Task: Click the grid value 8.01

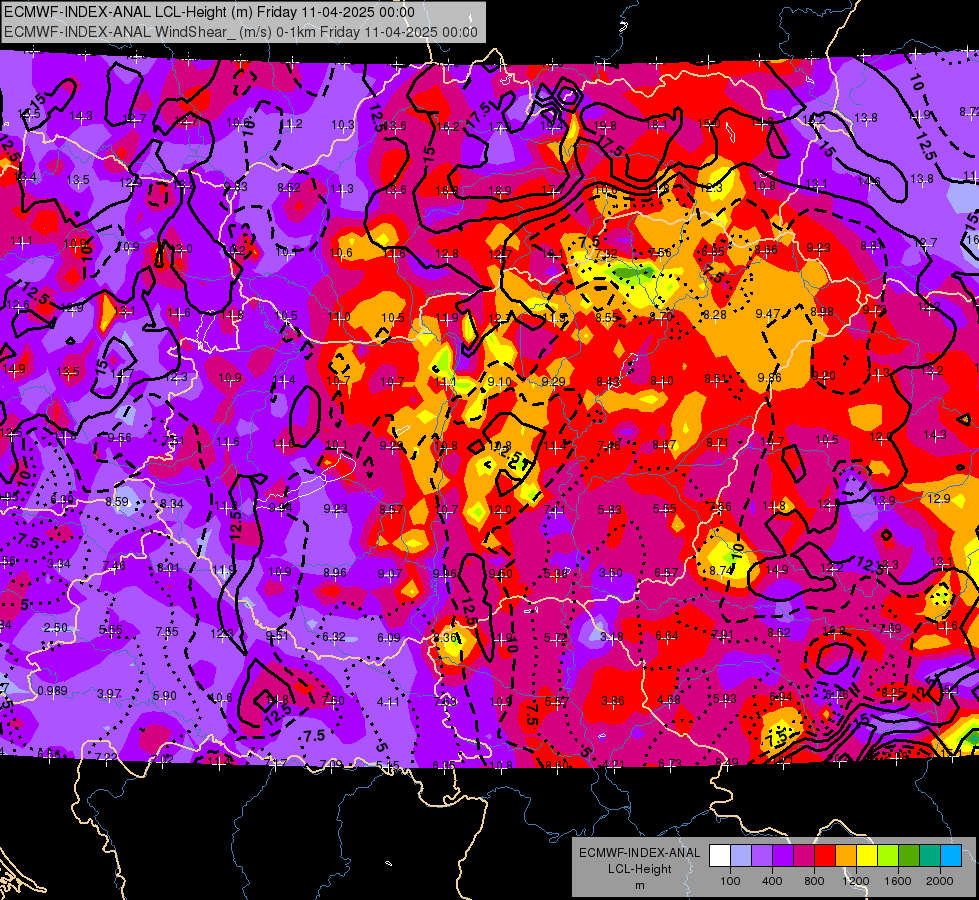Action: click(169, 568)
